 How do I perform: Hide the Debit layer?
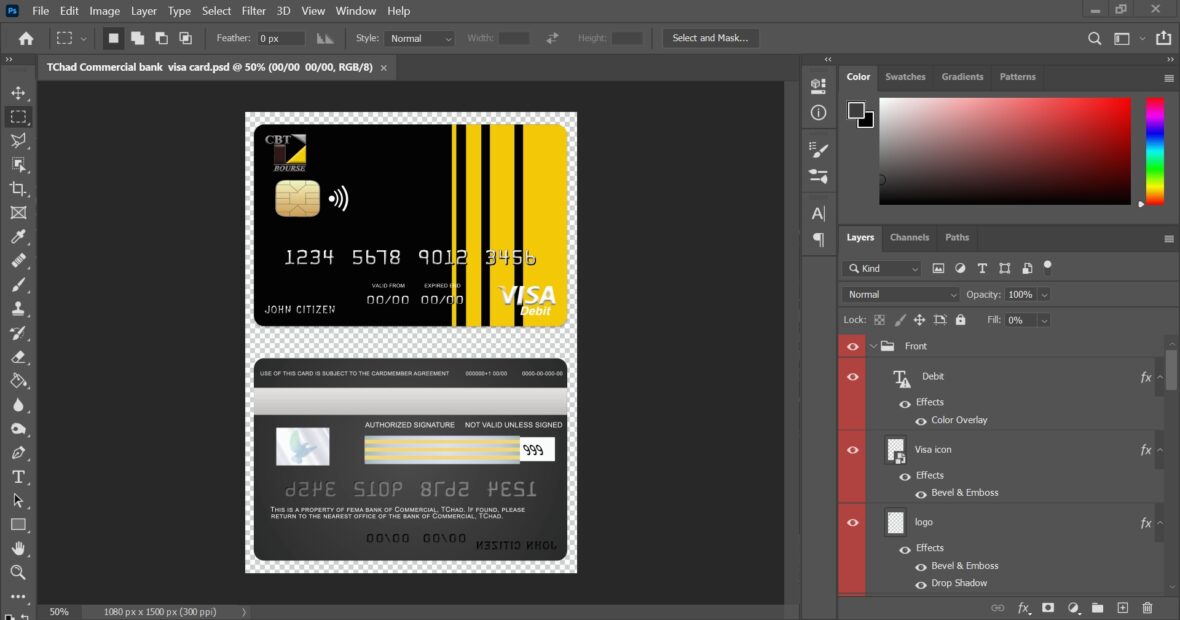pyautogui.click(x=852, y=376)
